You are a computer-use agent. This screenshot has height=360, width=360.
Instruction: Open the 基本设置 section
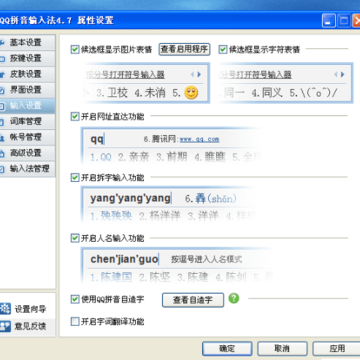[x=27, y=42]
